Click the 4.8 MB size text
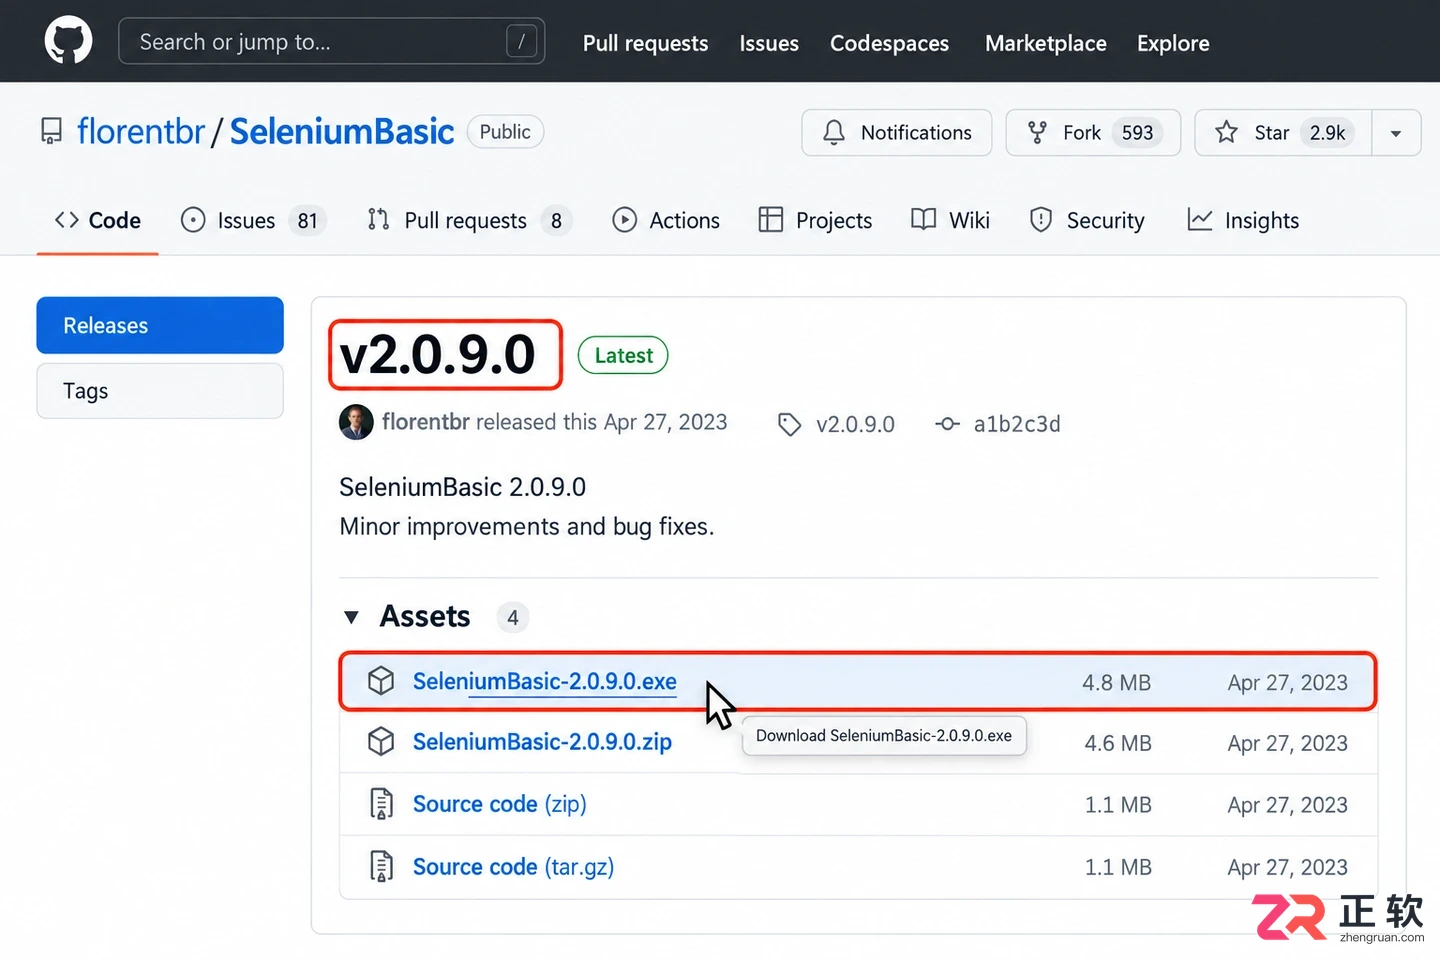Screen dimensions: 1440x960 [x=1116, y=682]
